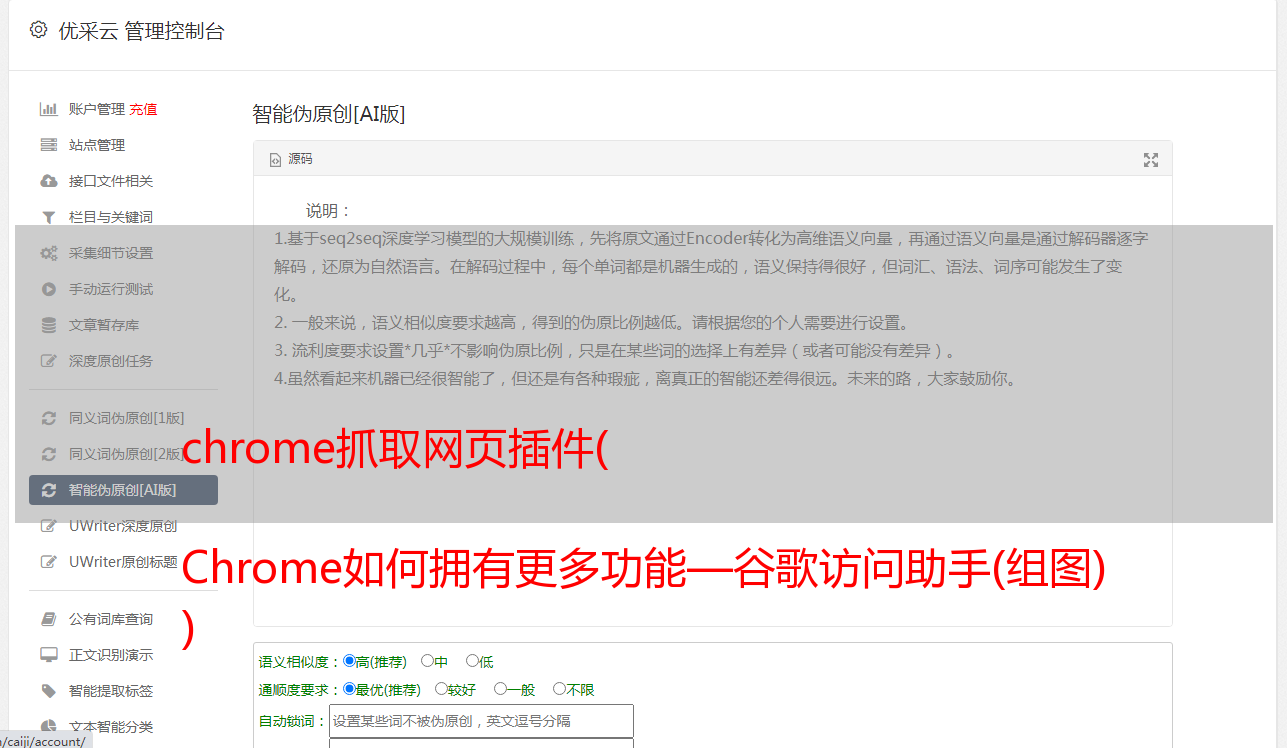Open 账户管理 bar chart icon
The image size is (1287, 748).
48,109
